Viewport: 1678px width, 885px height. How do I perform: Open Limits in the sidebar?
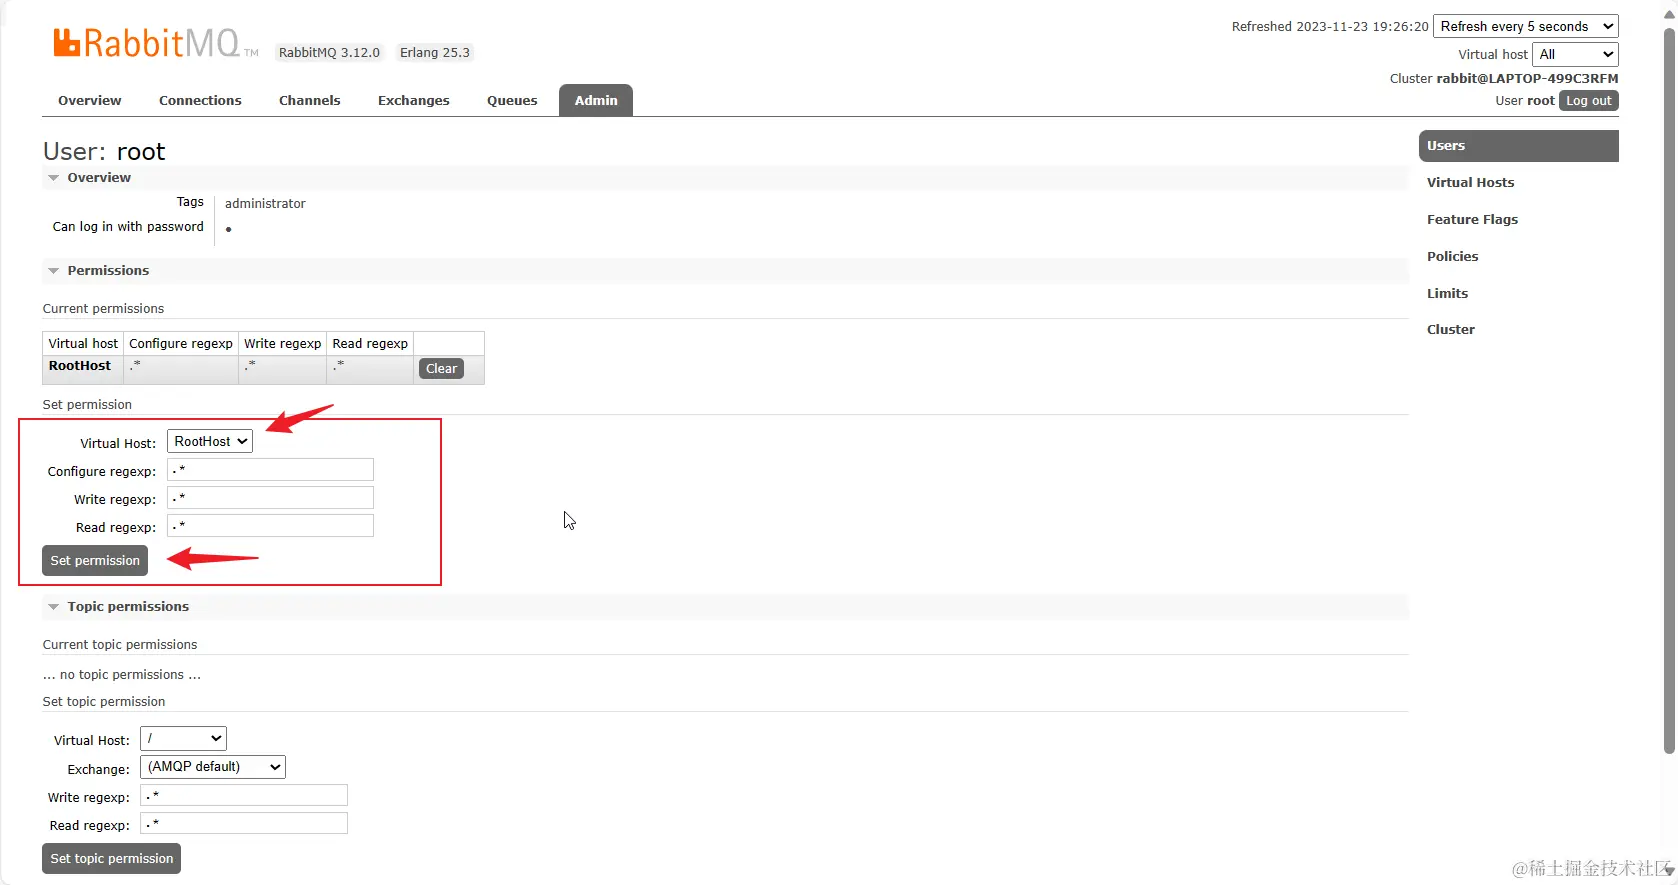1447,293
